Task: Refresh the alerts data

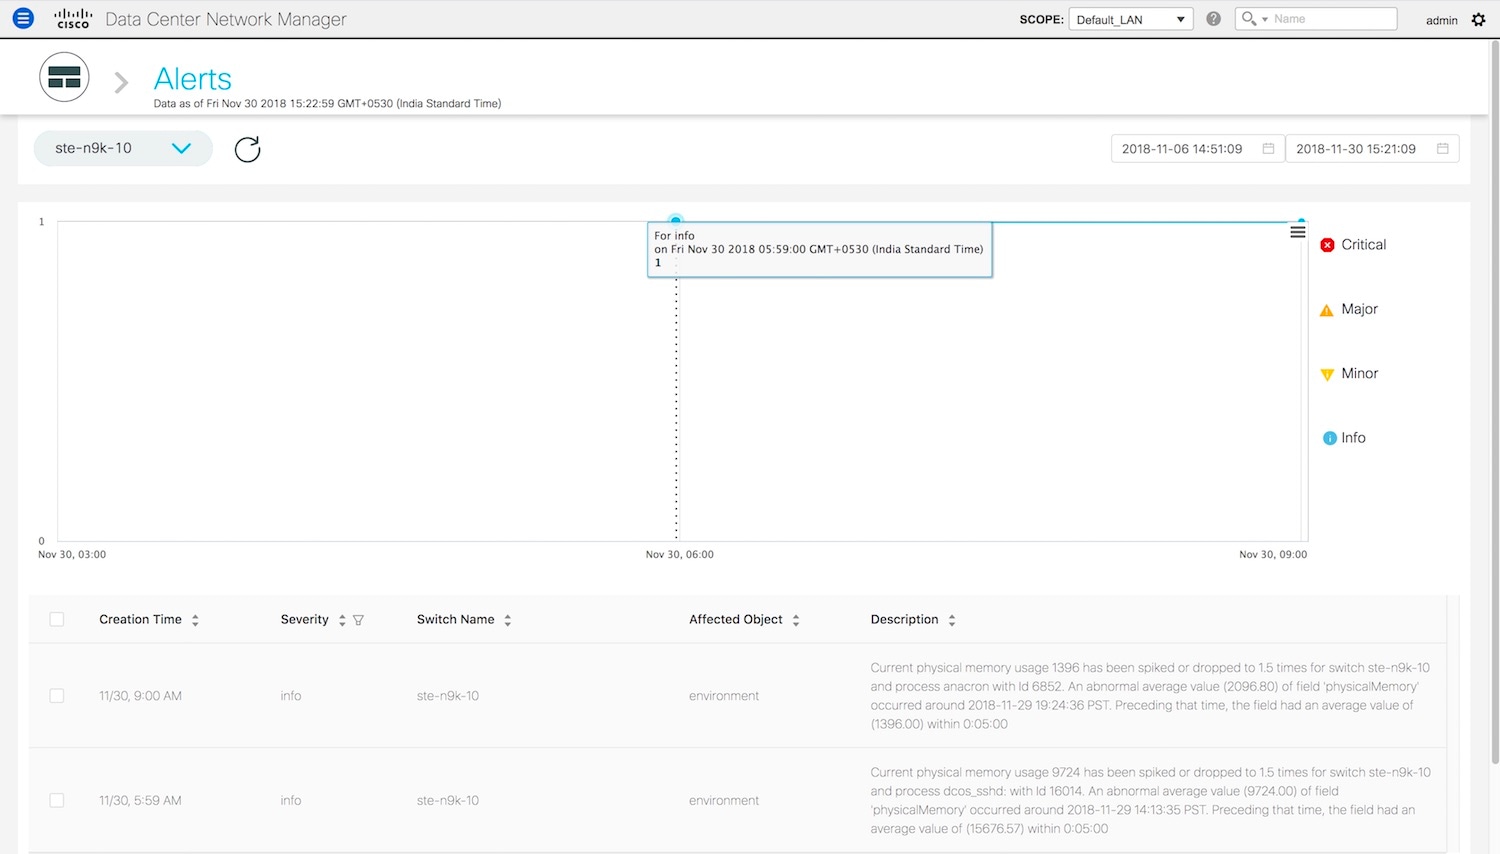Action: [247, 149]
